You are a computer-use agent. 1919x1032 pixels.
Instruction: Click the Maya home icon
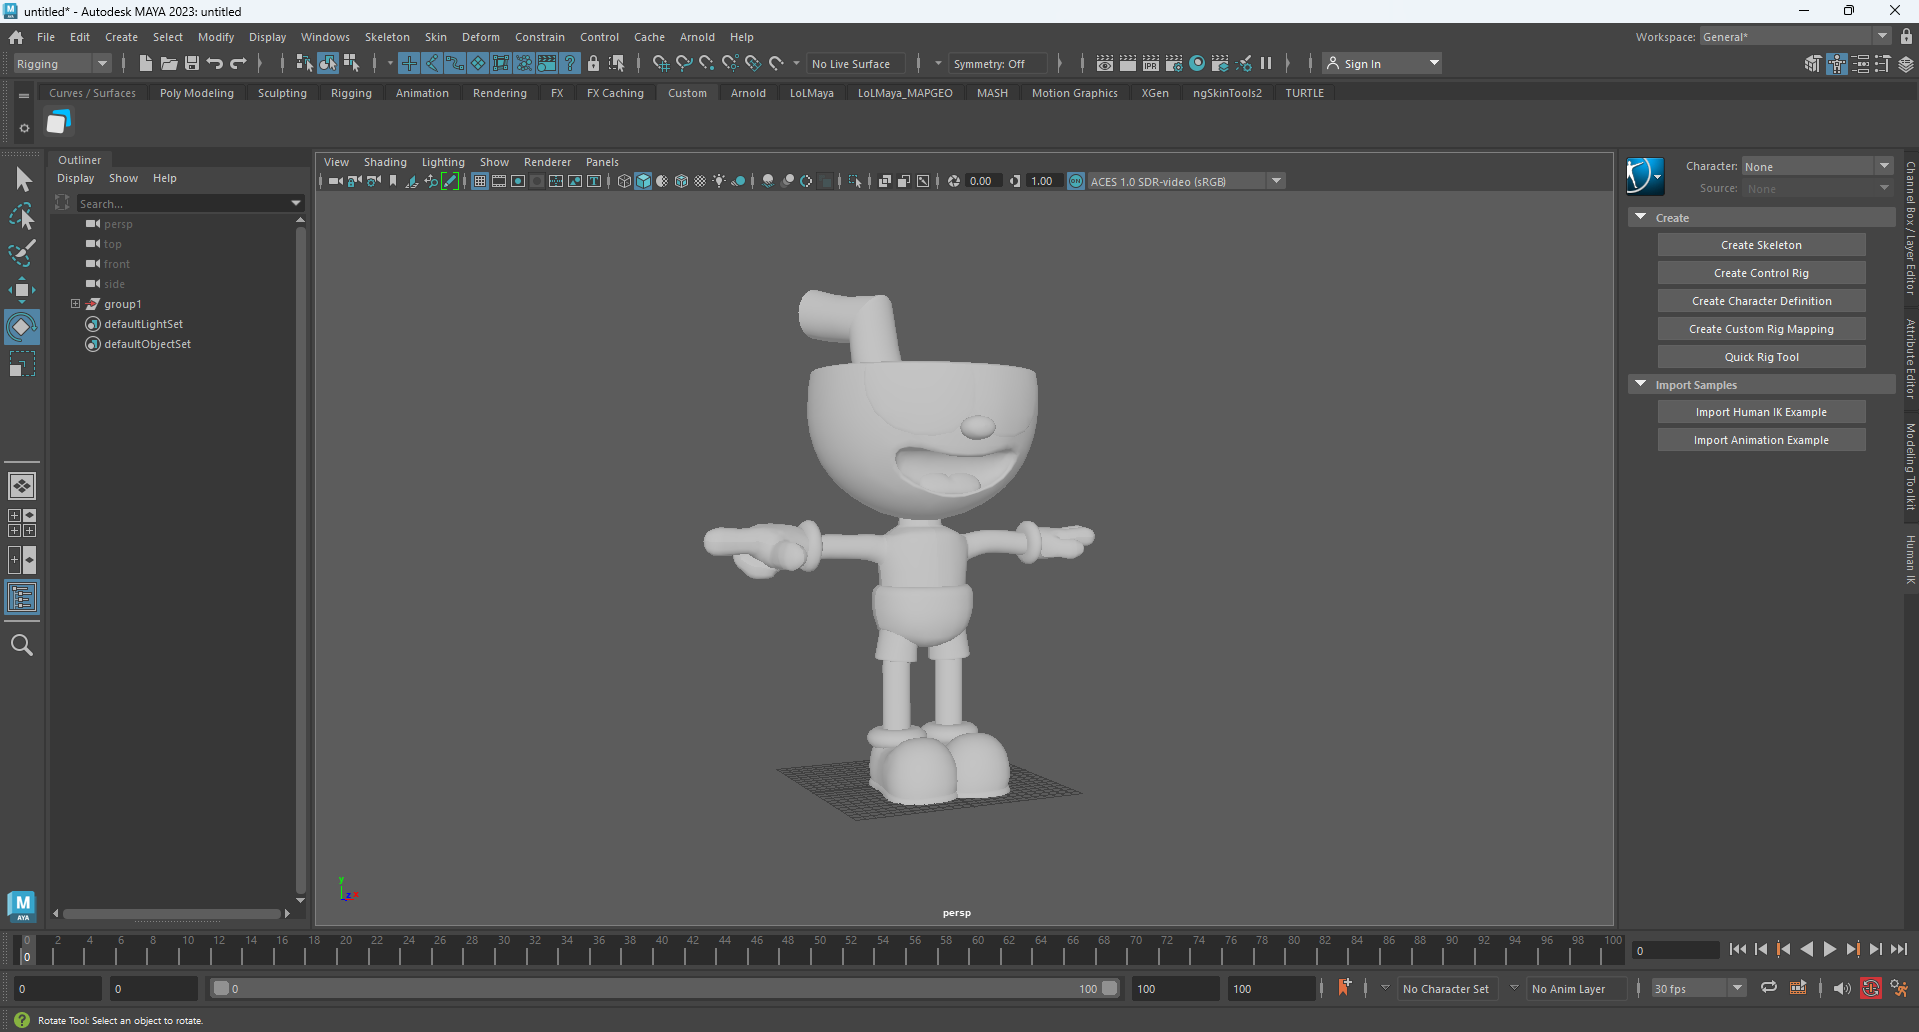point(16,37)
